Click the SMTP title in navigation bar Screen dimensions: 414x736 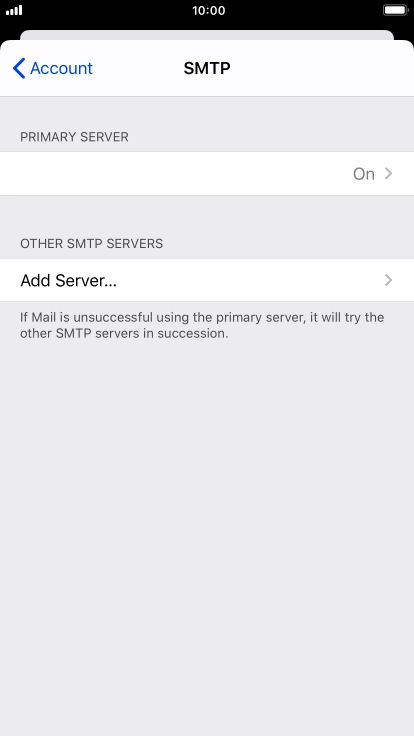pos(207,68)
